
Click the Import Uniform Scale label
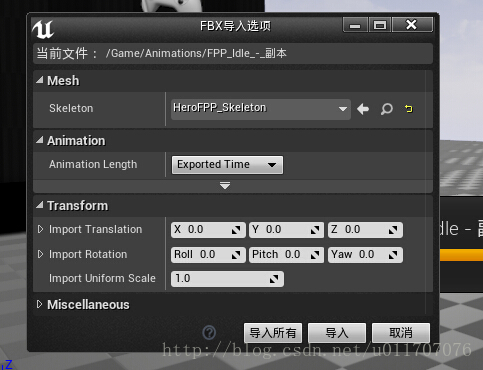(102, 278)
